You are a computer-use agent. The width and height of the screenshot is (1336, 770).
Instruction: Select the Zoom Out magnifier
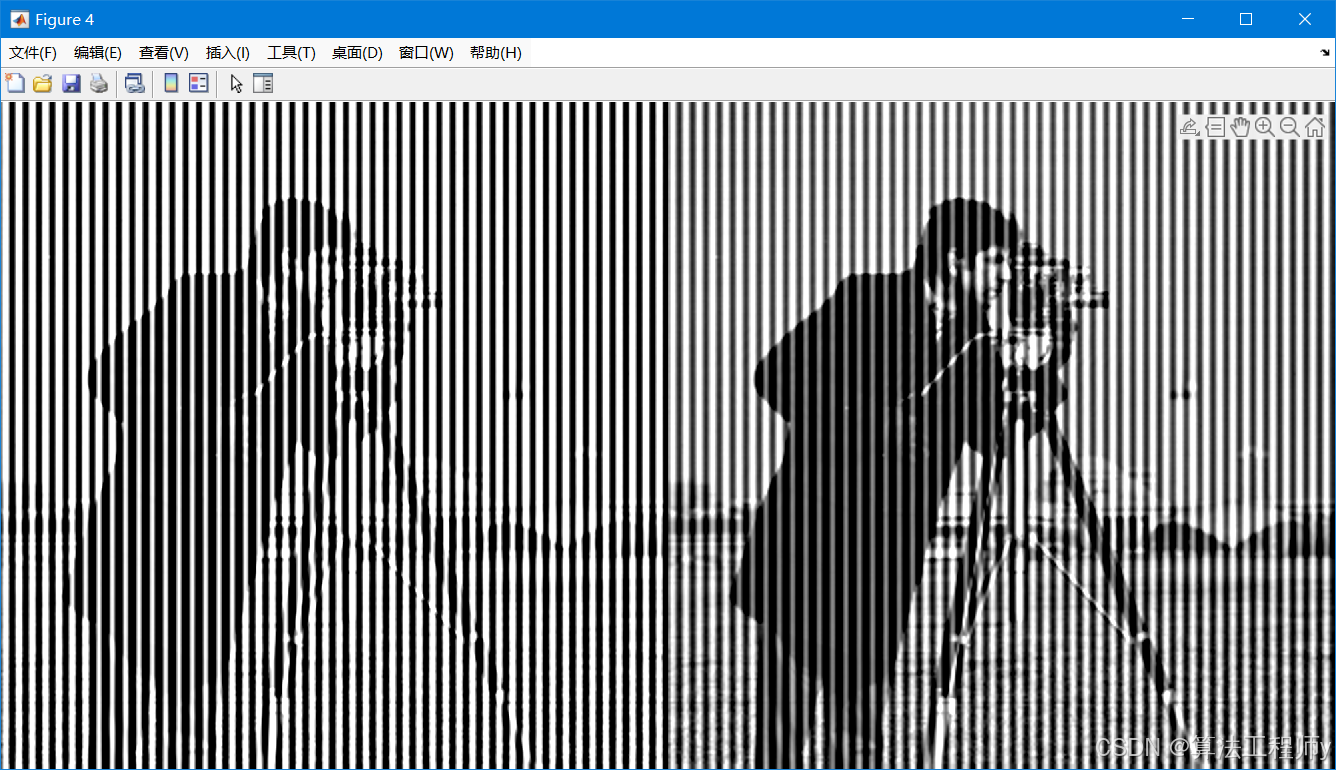(1290, 127)
